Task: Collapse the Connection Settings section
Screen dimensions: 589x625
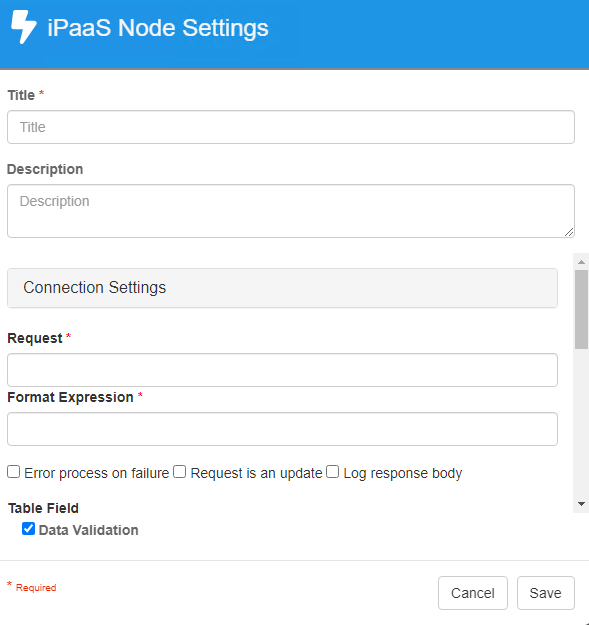Action: pos(282,288)
